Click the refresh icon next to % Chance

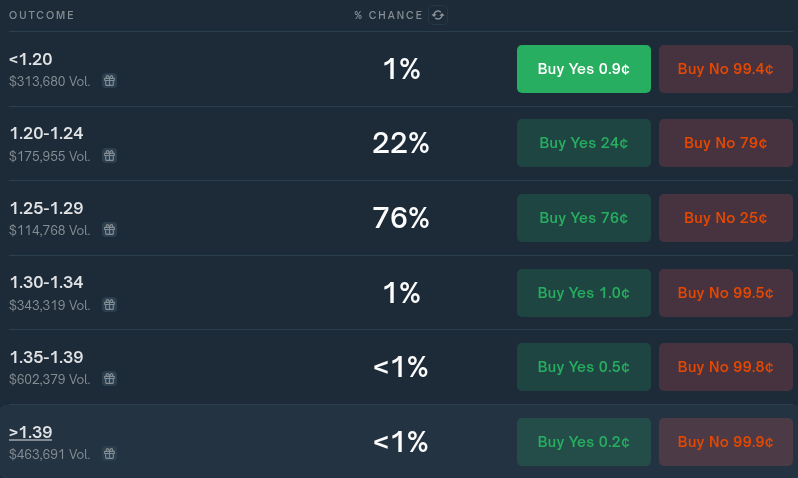(x=438, y=15)
